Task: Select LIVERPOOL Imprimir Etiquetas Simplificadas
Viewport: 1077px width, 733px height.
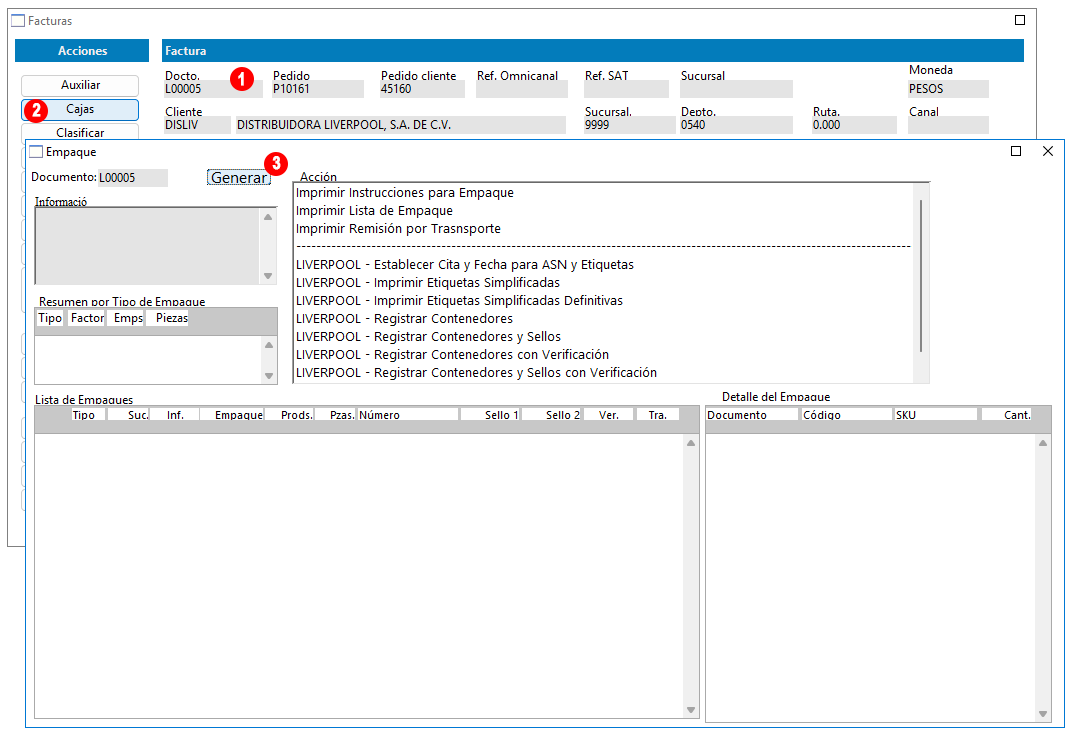Action: point(428,282)
